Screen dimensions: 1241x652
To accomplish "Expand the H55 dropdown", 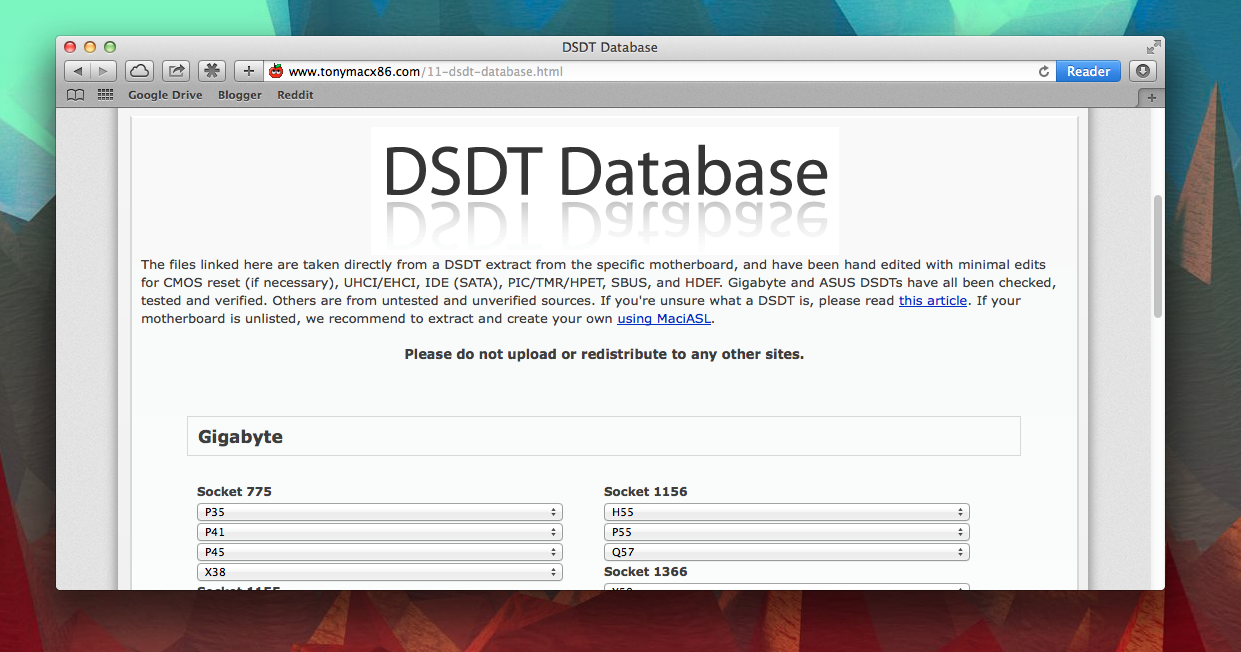I will 787,512.
